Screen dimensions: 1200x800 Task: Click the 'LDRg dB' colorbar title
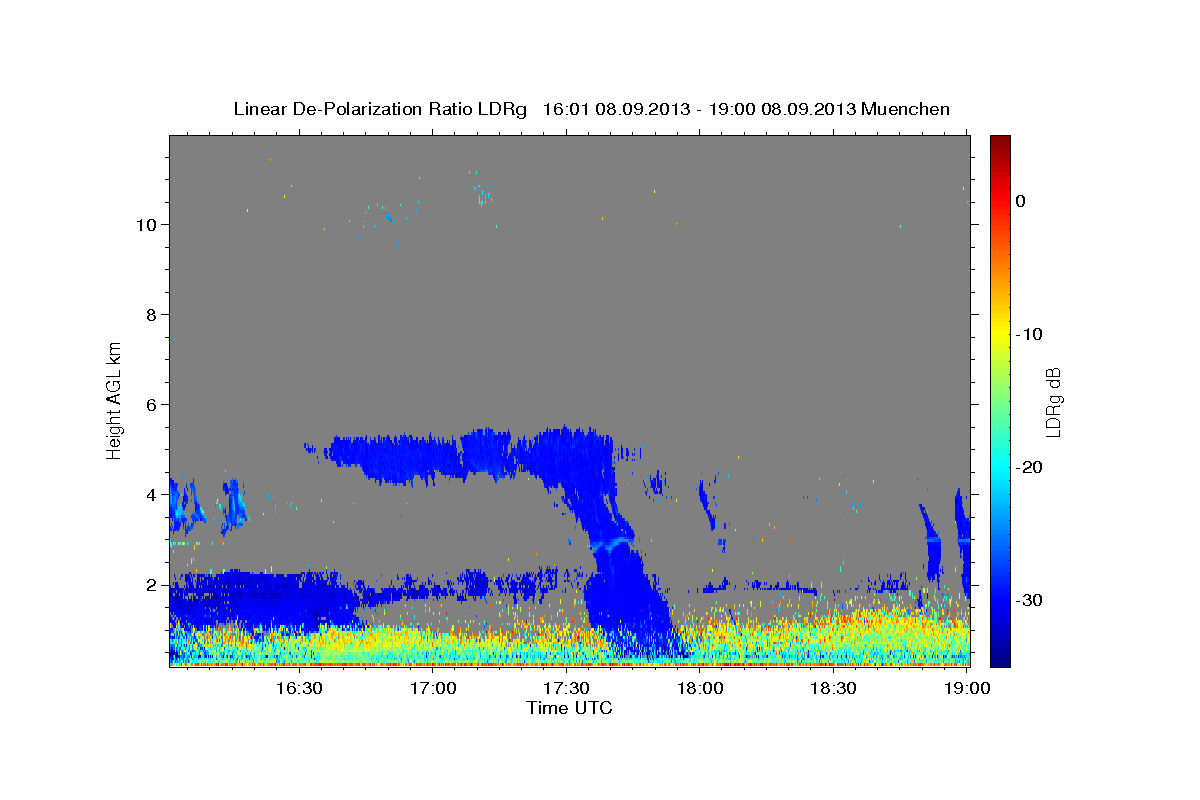(x=1053, y=401)
